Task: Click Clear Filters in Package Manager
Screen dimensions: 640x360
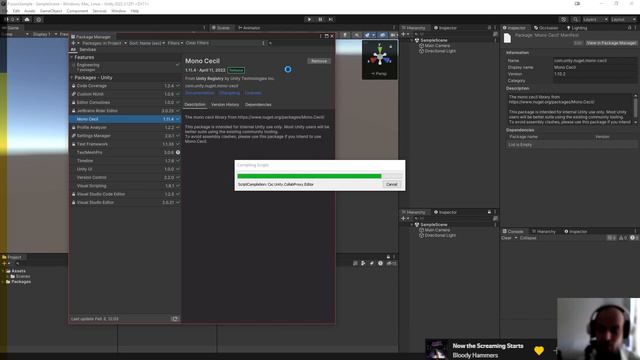Action: [197, 43]
